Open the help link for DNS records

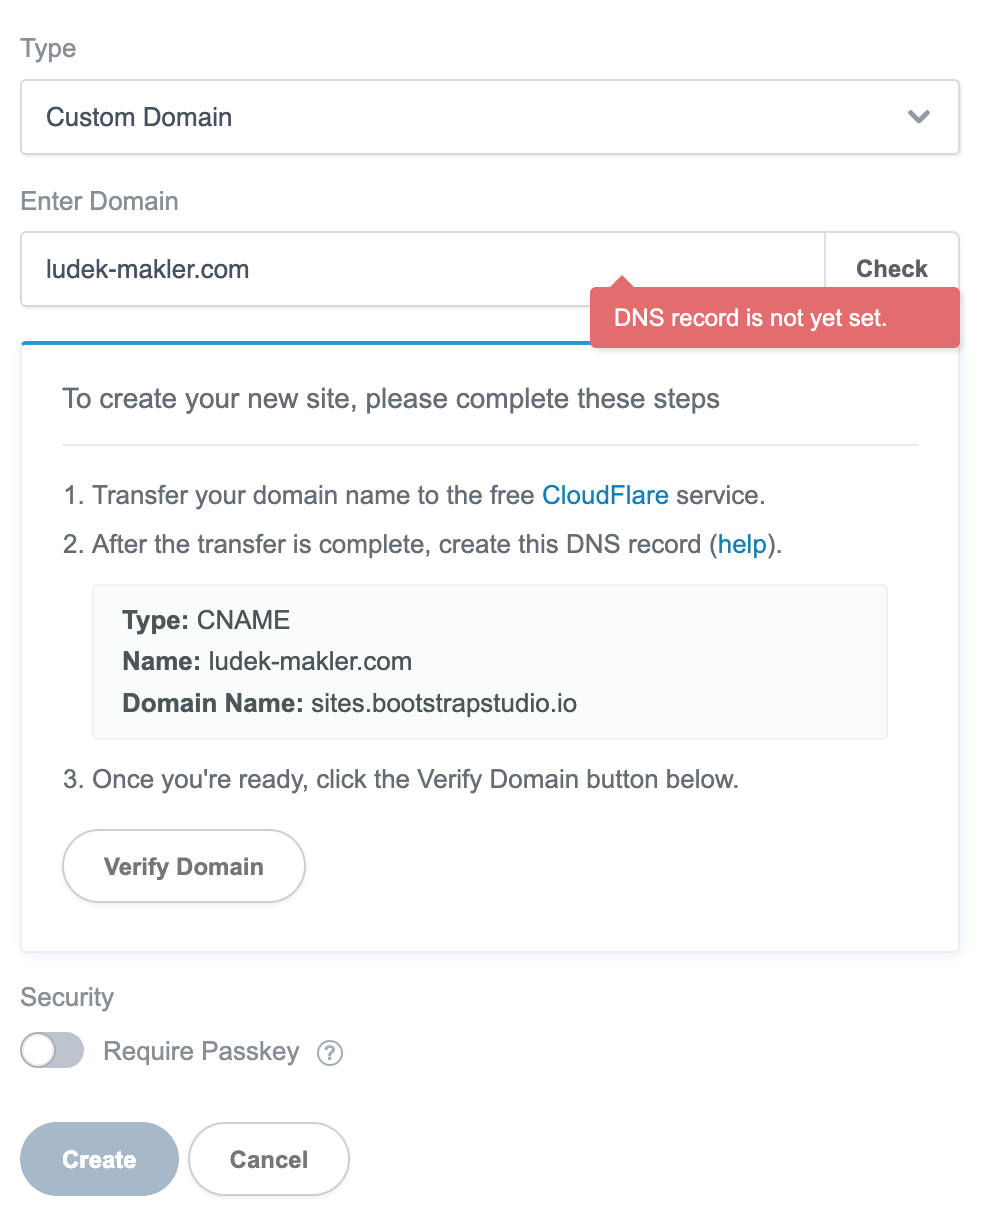coord(742,545)
